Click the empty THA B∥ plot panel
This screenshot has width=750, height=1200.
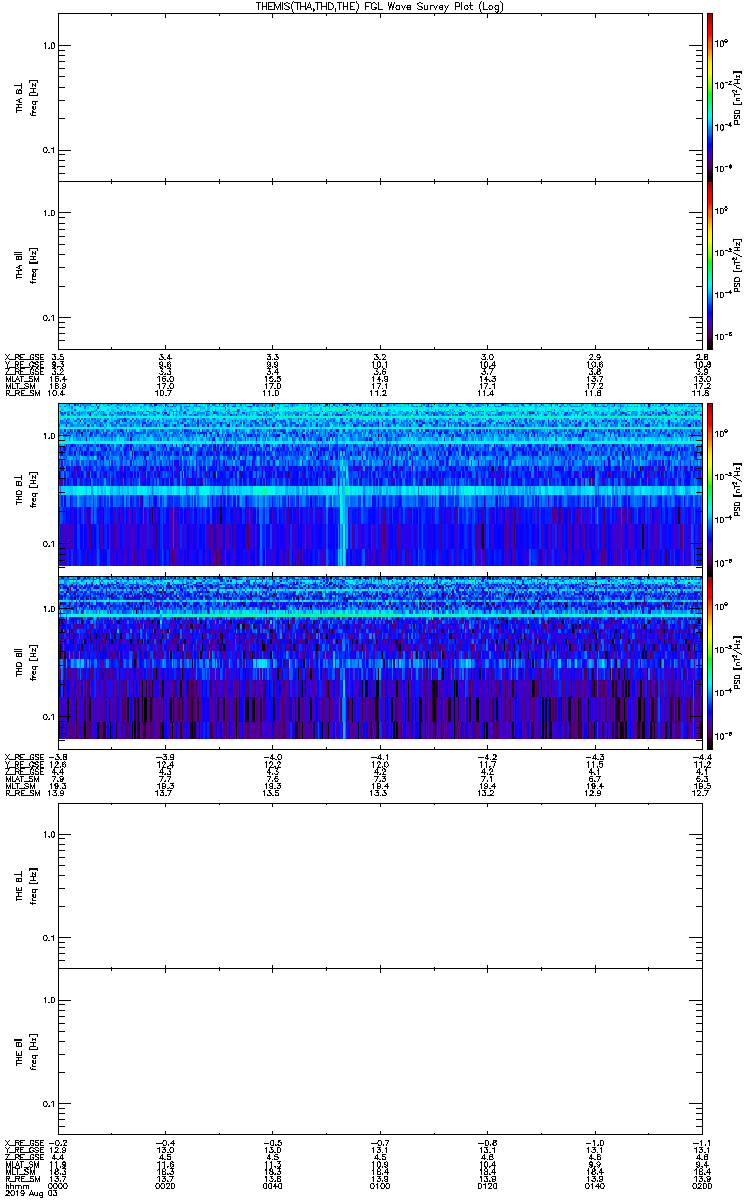point(382,264)
